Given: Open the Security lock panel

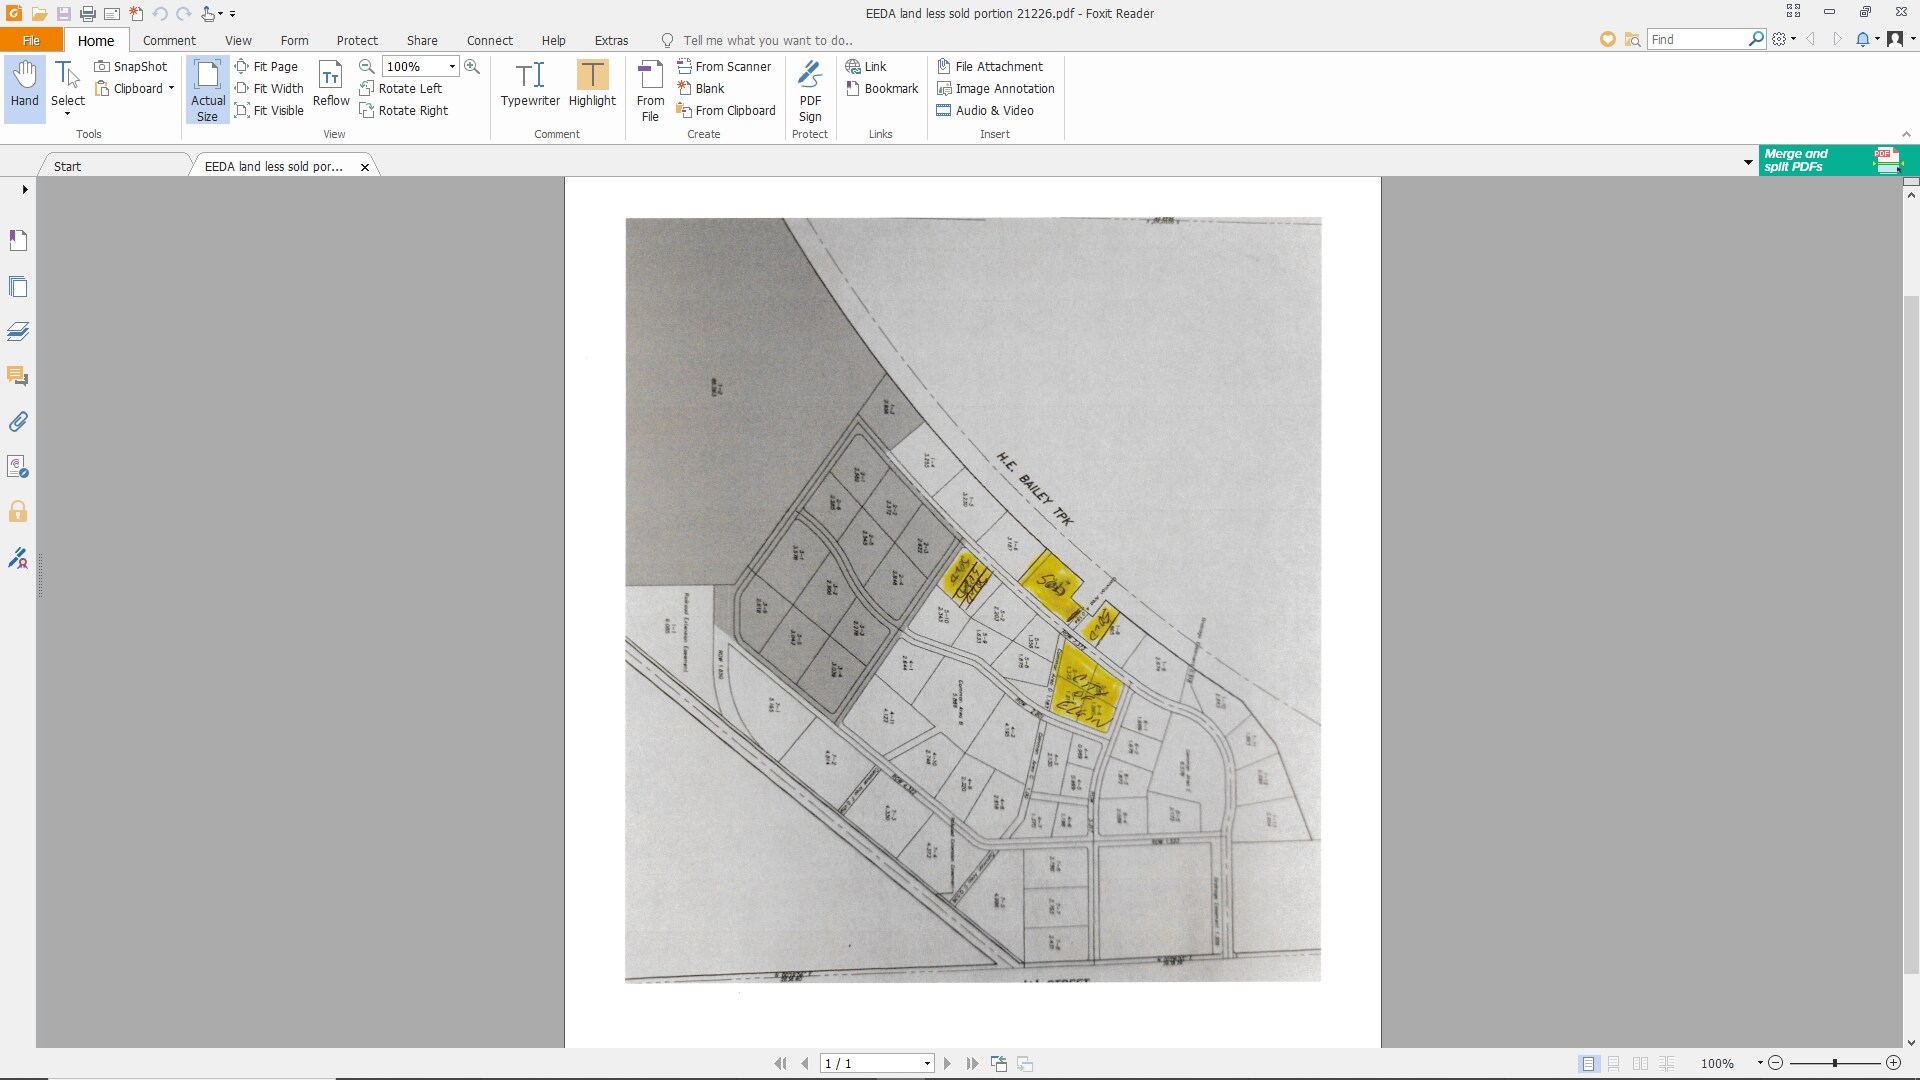Looking at the screenshot, I should click(18, 512).
